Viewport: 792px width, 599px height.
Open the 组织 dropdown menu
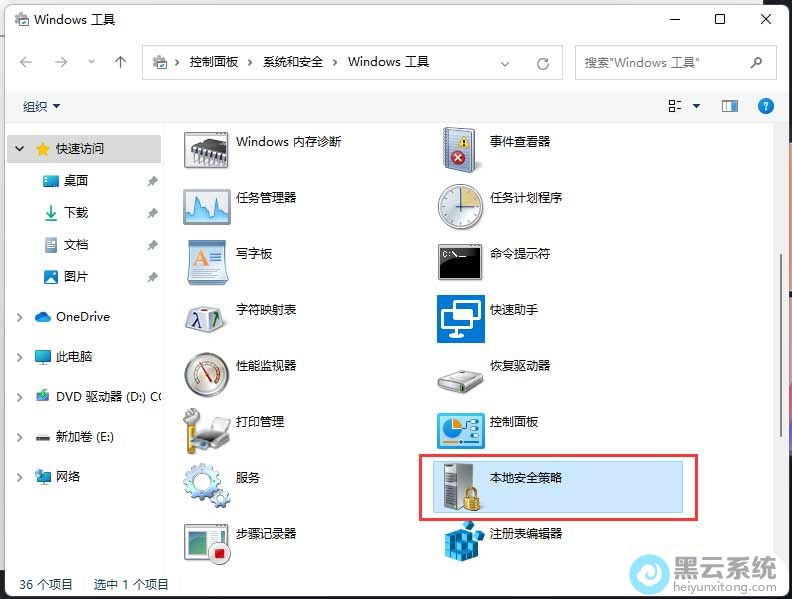(42, 106)
